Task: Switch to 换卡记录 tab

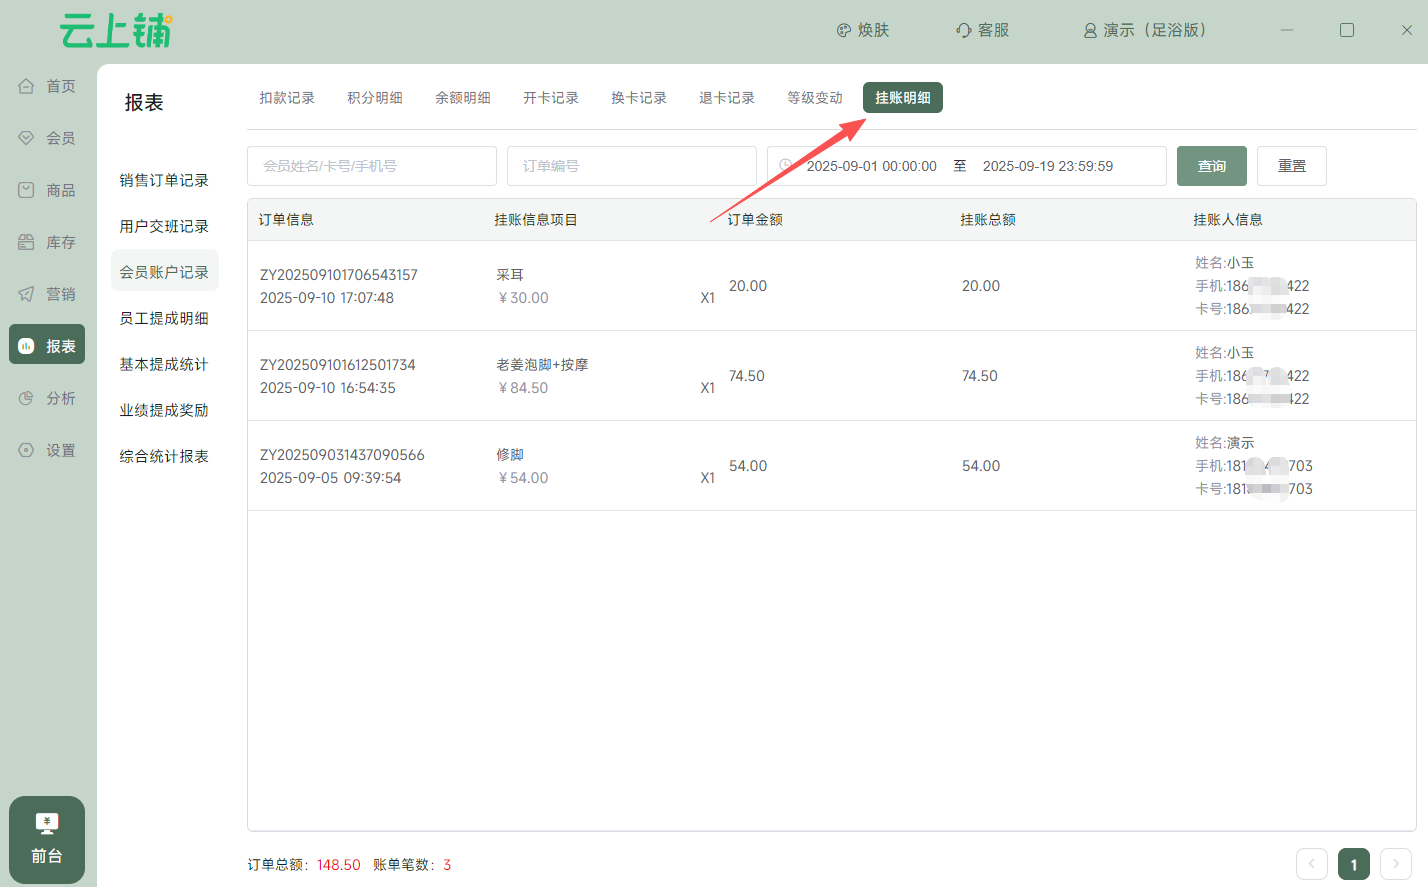Action: pos(639,98)
